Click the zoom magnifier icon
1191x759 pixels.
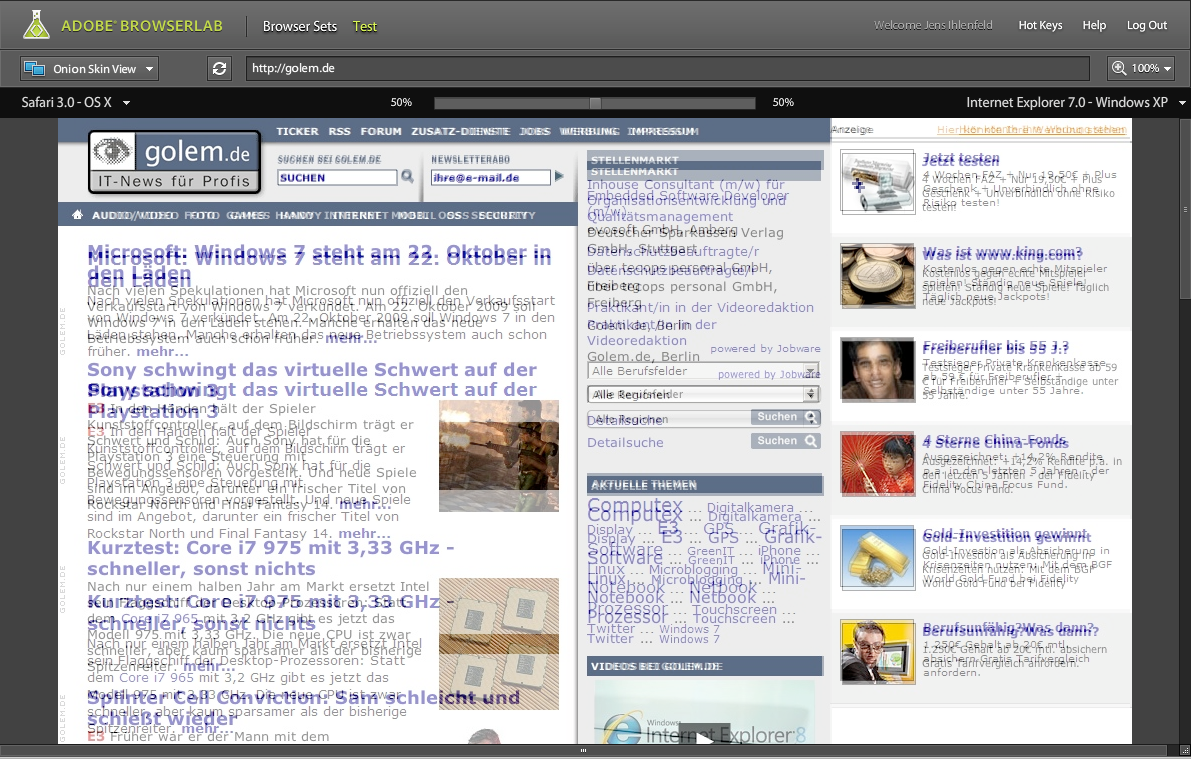(1119, 68)
